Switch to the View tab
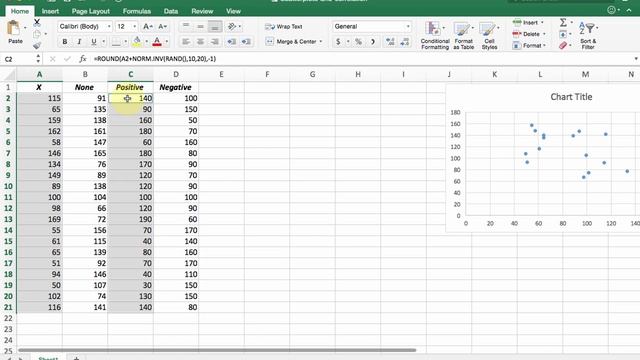The height and width of the screenshot is (360, 640). (233, 11)
